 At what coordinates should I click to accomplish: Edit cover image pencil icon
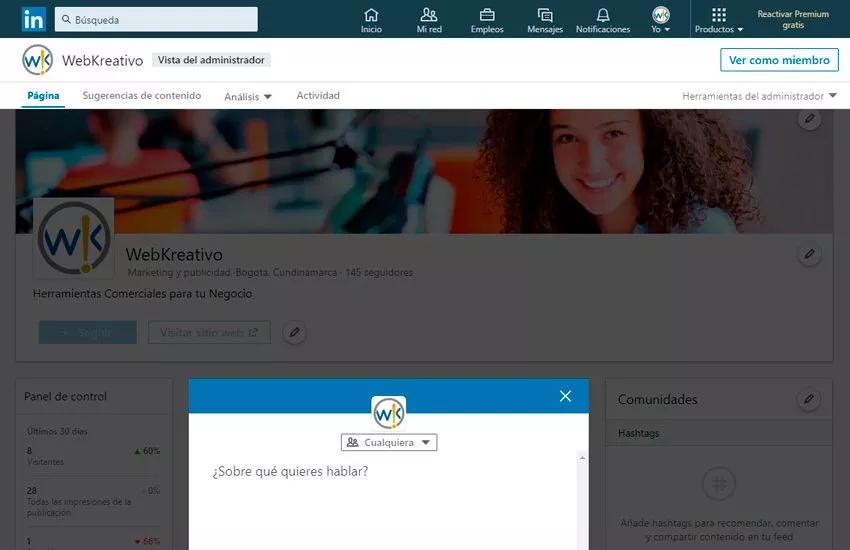[809, 119]
